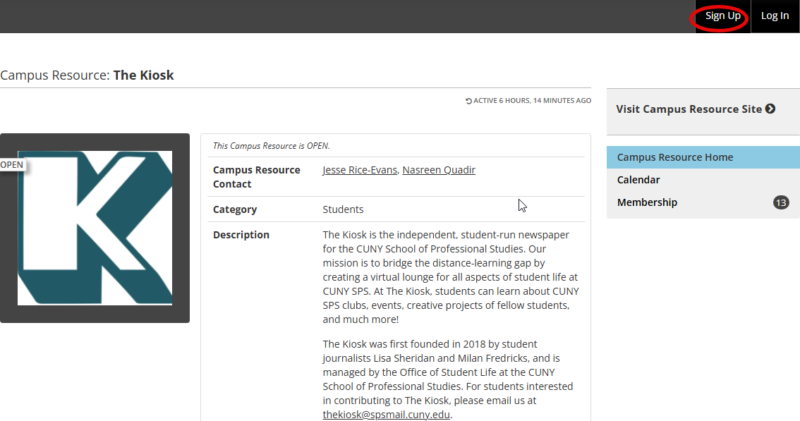
Task: Click the 'Students' category value
Action: coord(343,209)
